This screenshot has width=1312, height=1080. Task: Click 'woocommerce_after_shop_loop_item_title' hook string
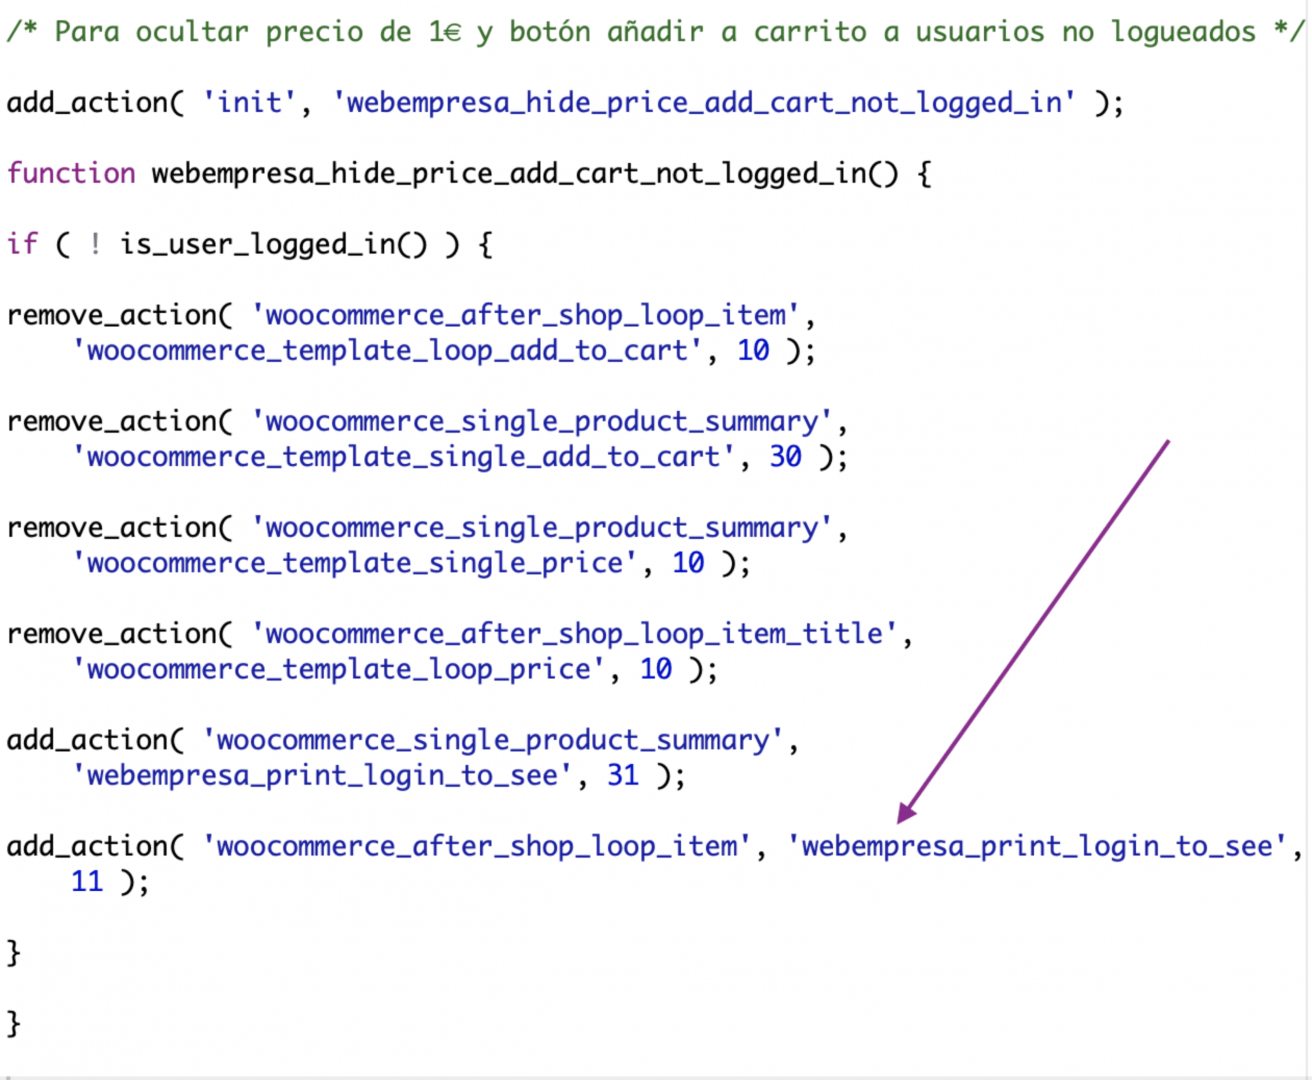pos(575,634)
